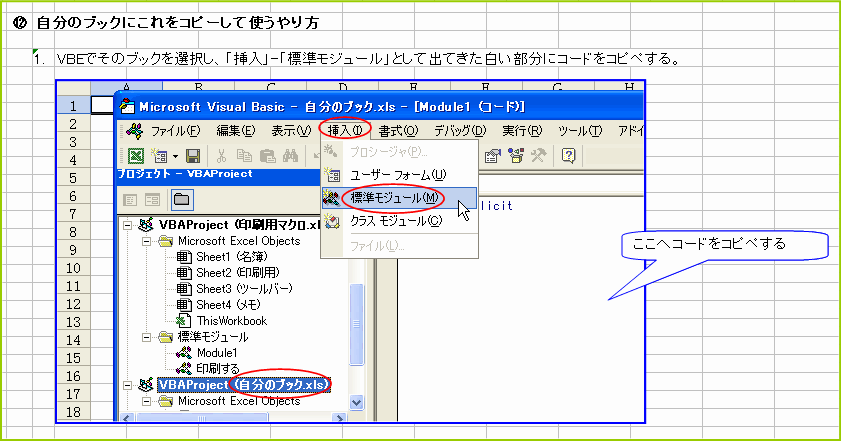Select row header 10 in Excel sheet

[73, 268]
